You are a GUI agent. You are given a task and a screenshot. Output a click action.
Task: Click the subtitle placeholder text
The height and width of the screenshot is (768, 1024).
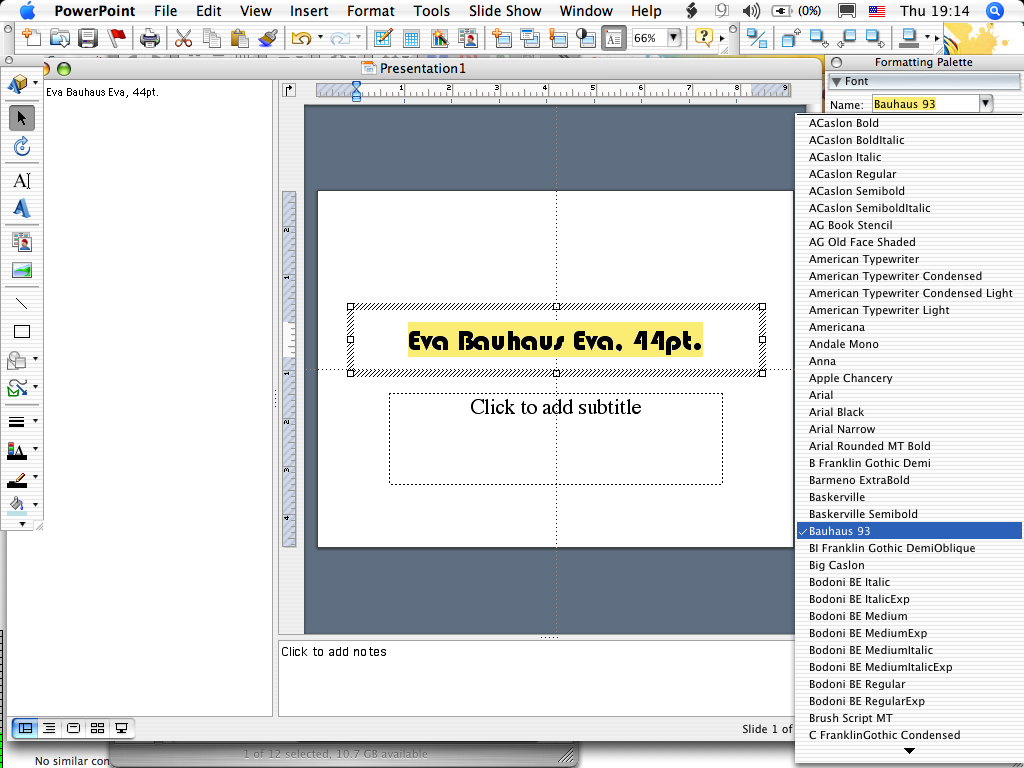pos(556,408)
